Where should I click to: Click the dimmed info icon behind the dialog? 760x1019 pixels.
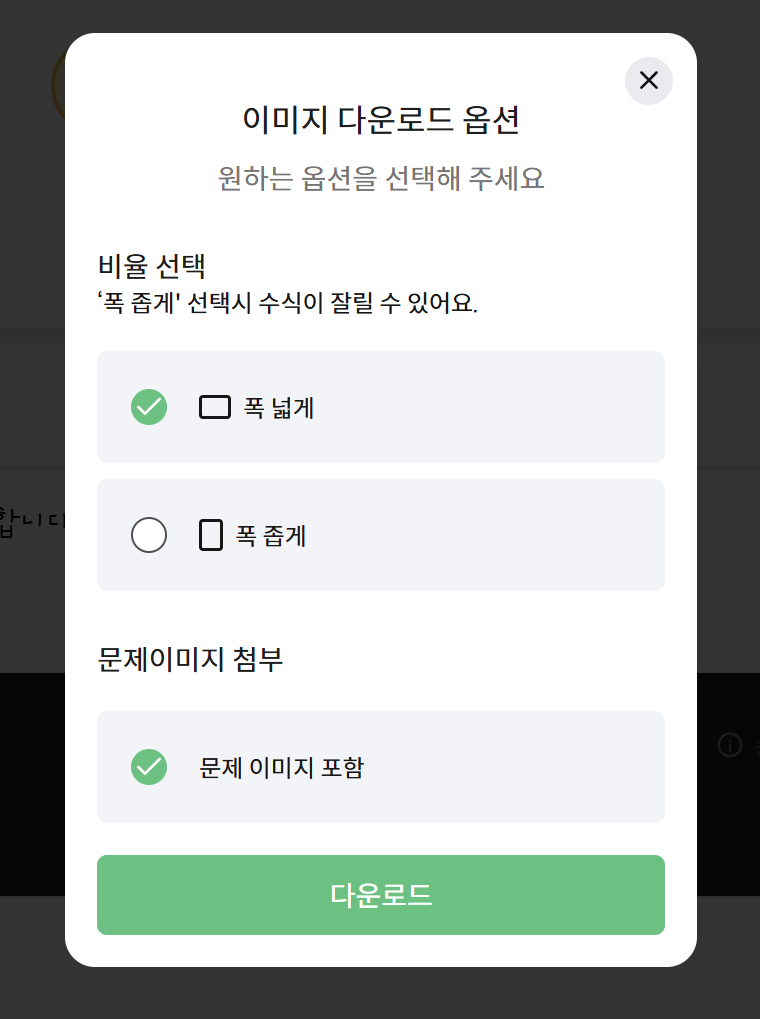coord(729,745)
